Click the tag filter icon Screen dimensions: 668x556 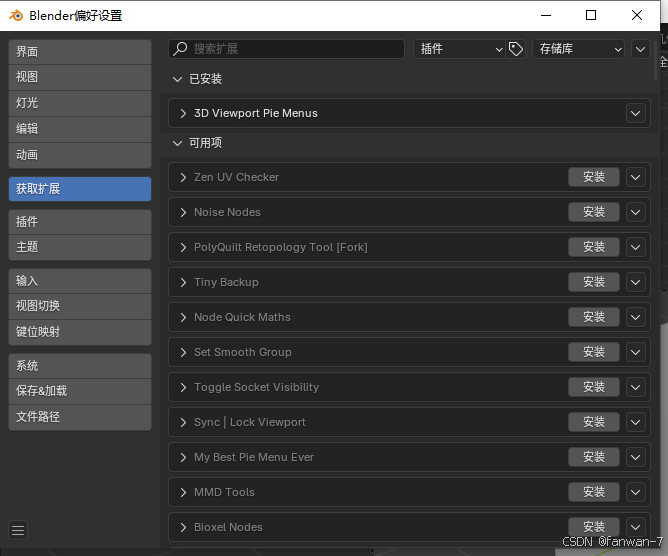516,49
